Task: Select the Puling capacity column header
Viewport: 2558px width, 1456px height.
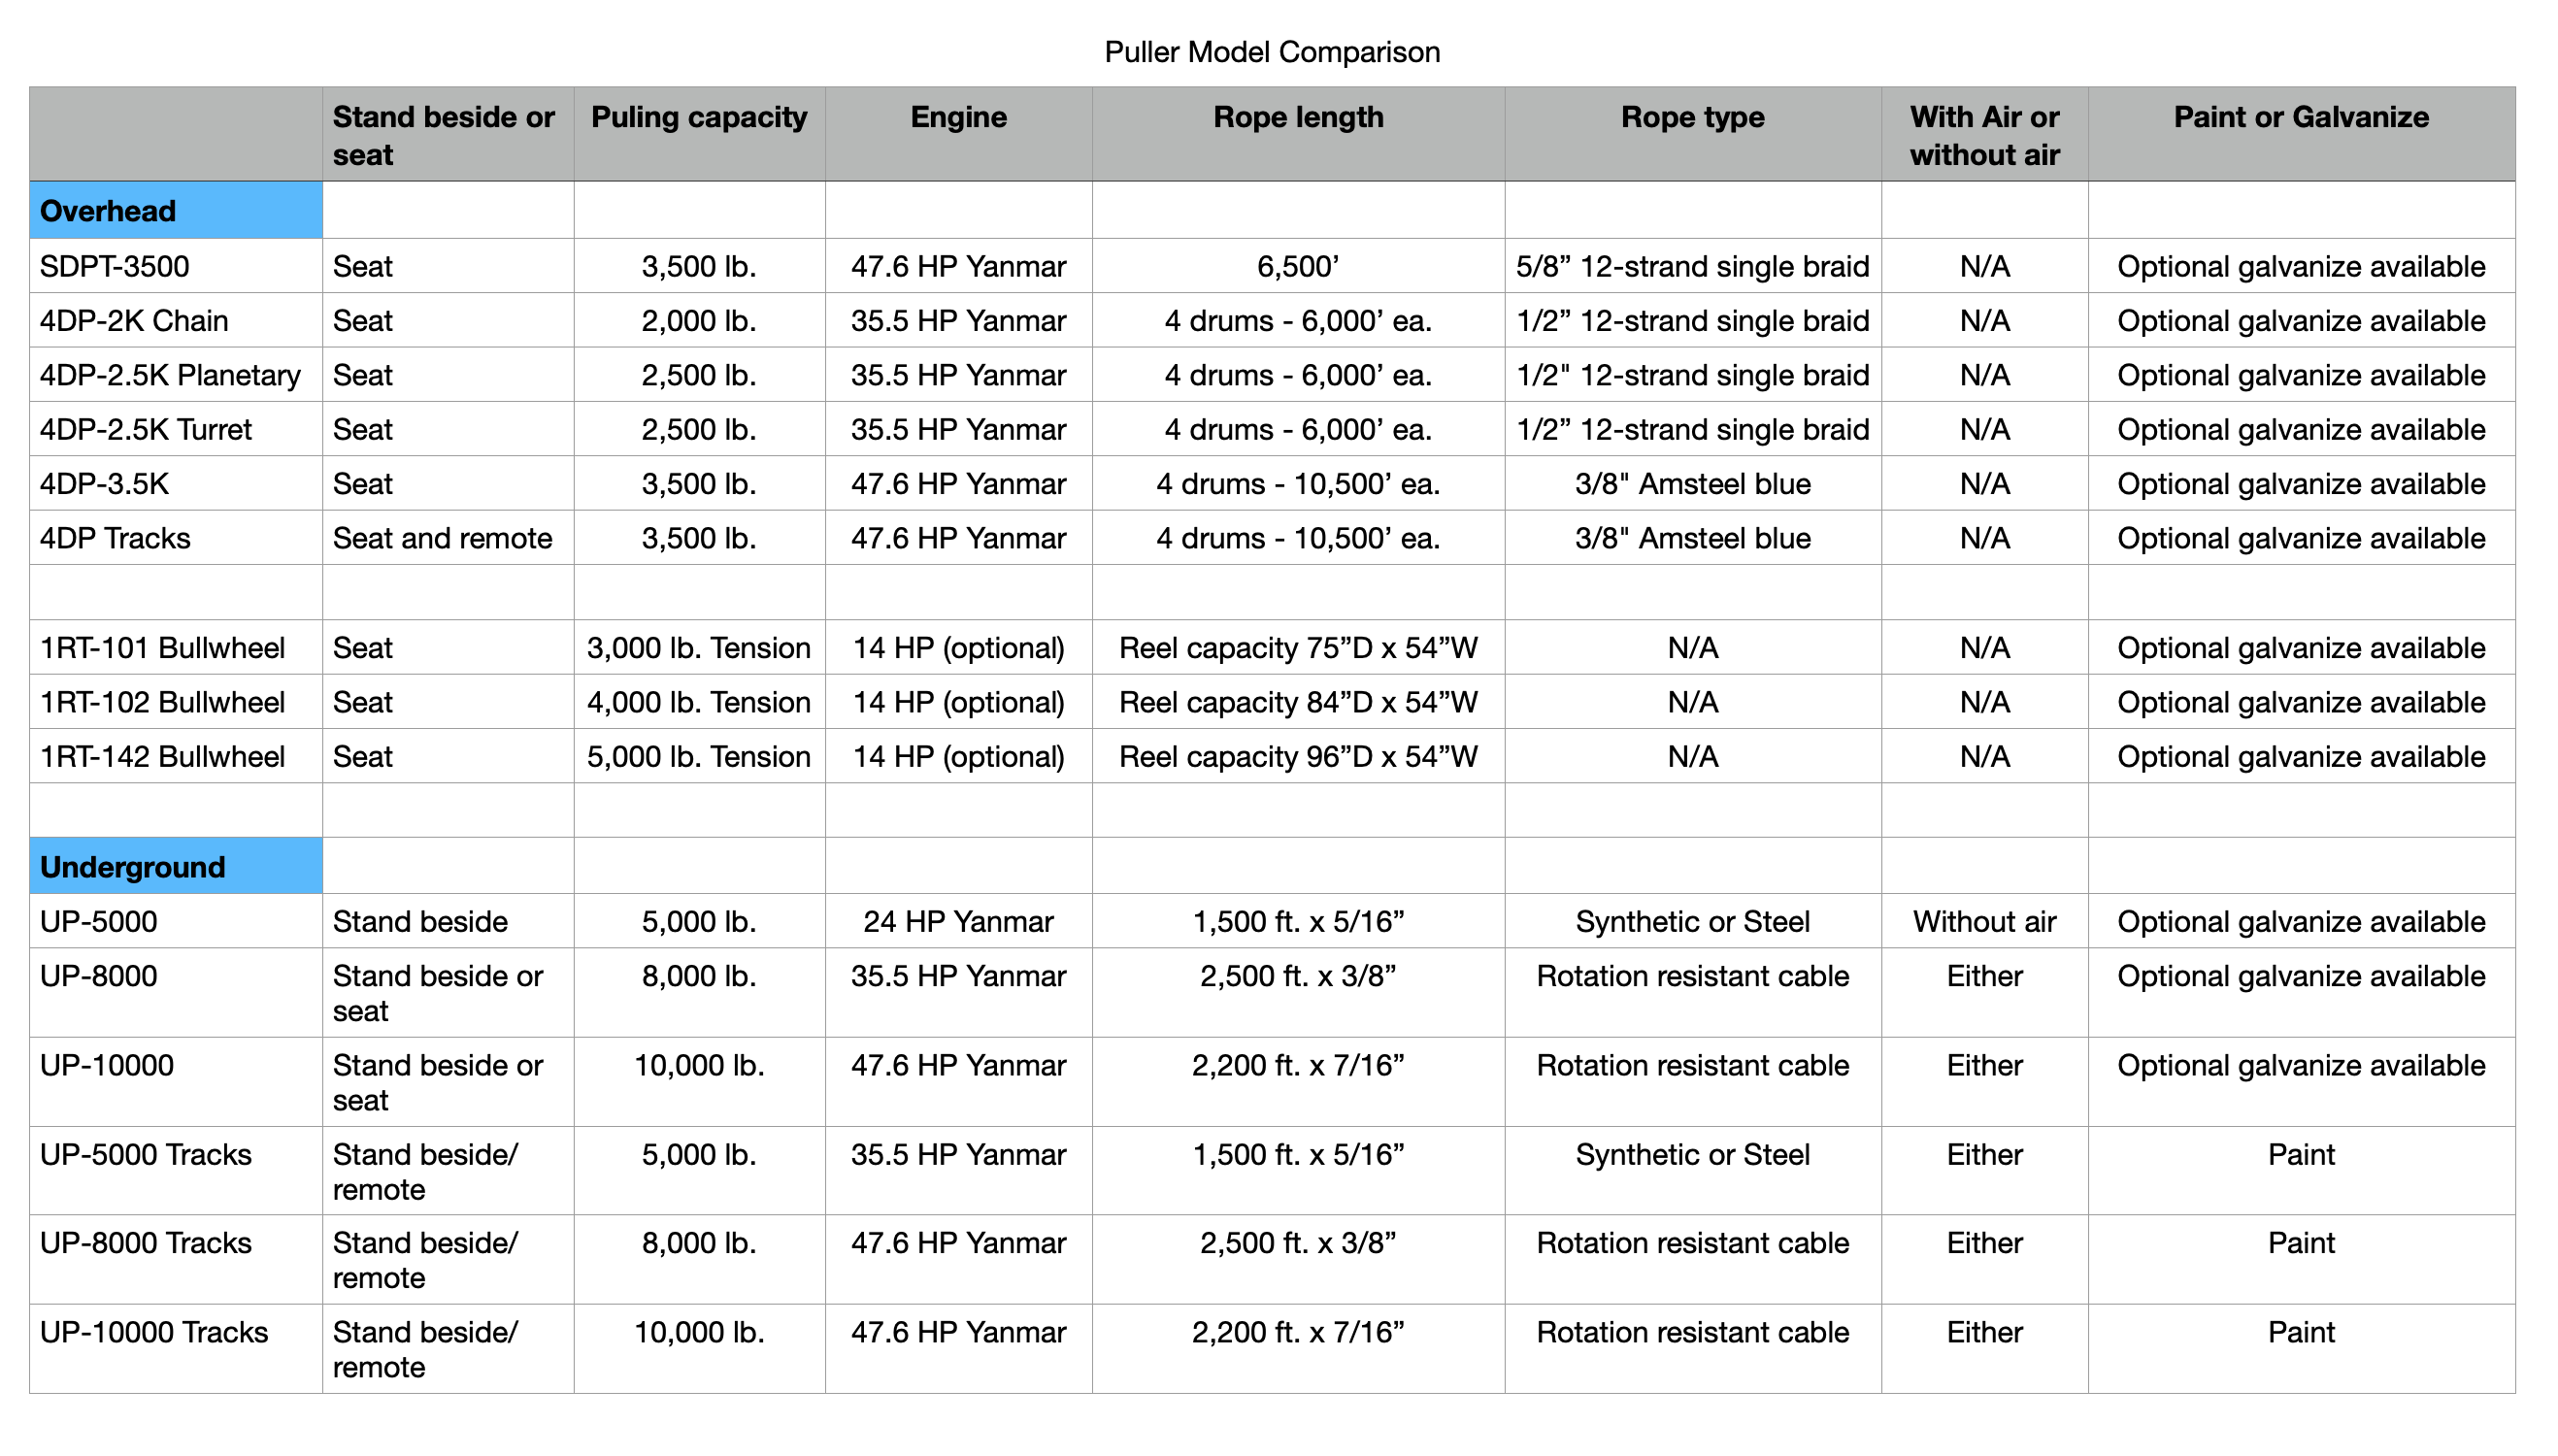Action: coord(699,118)
